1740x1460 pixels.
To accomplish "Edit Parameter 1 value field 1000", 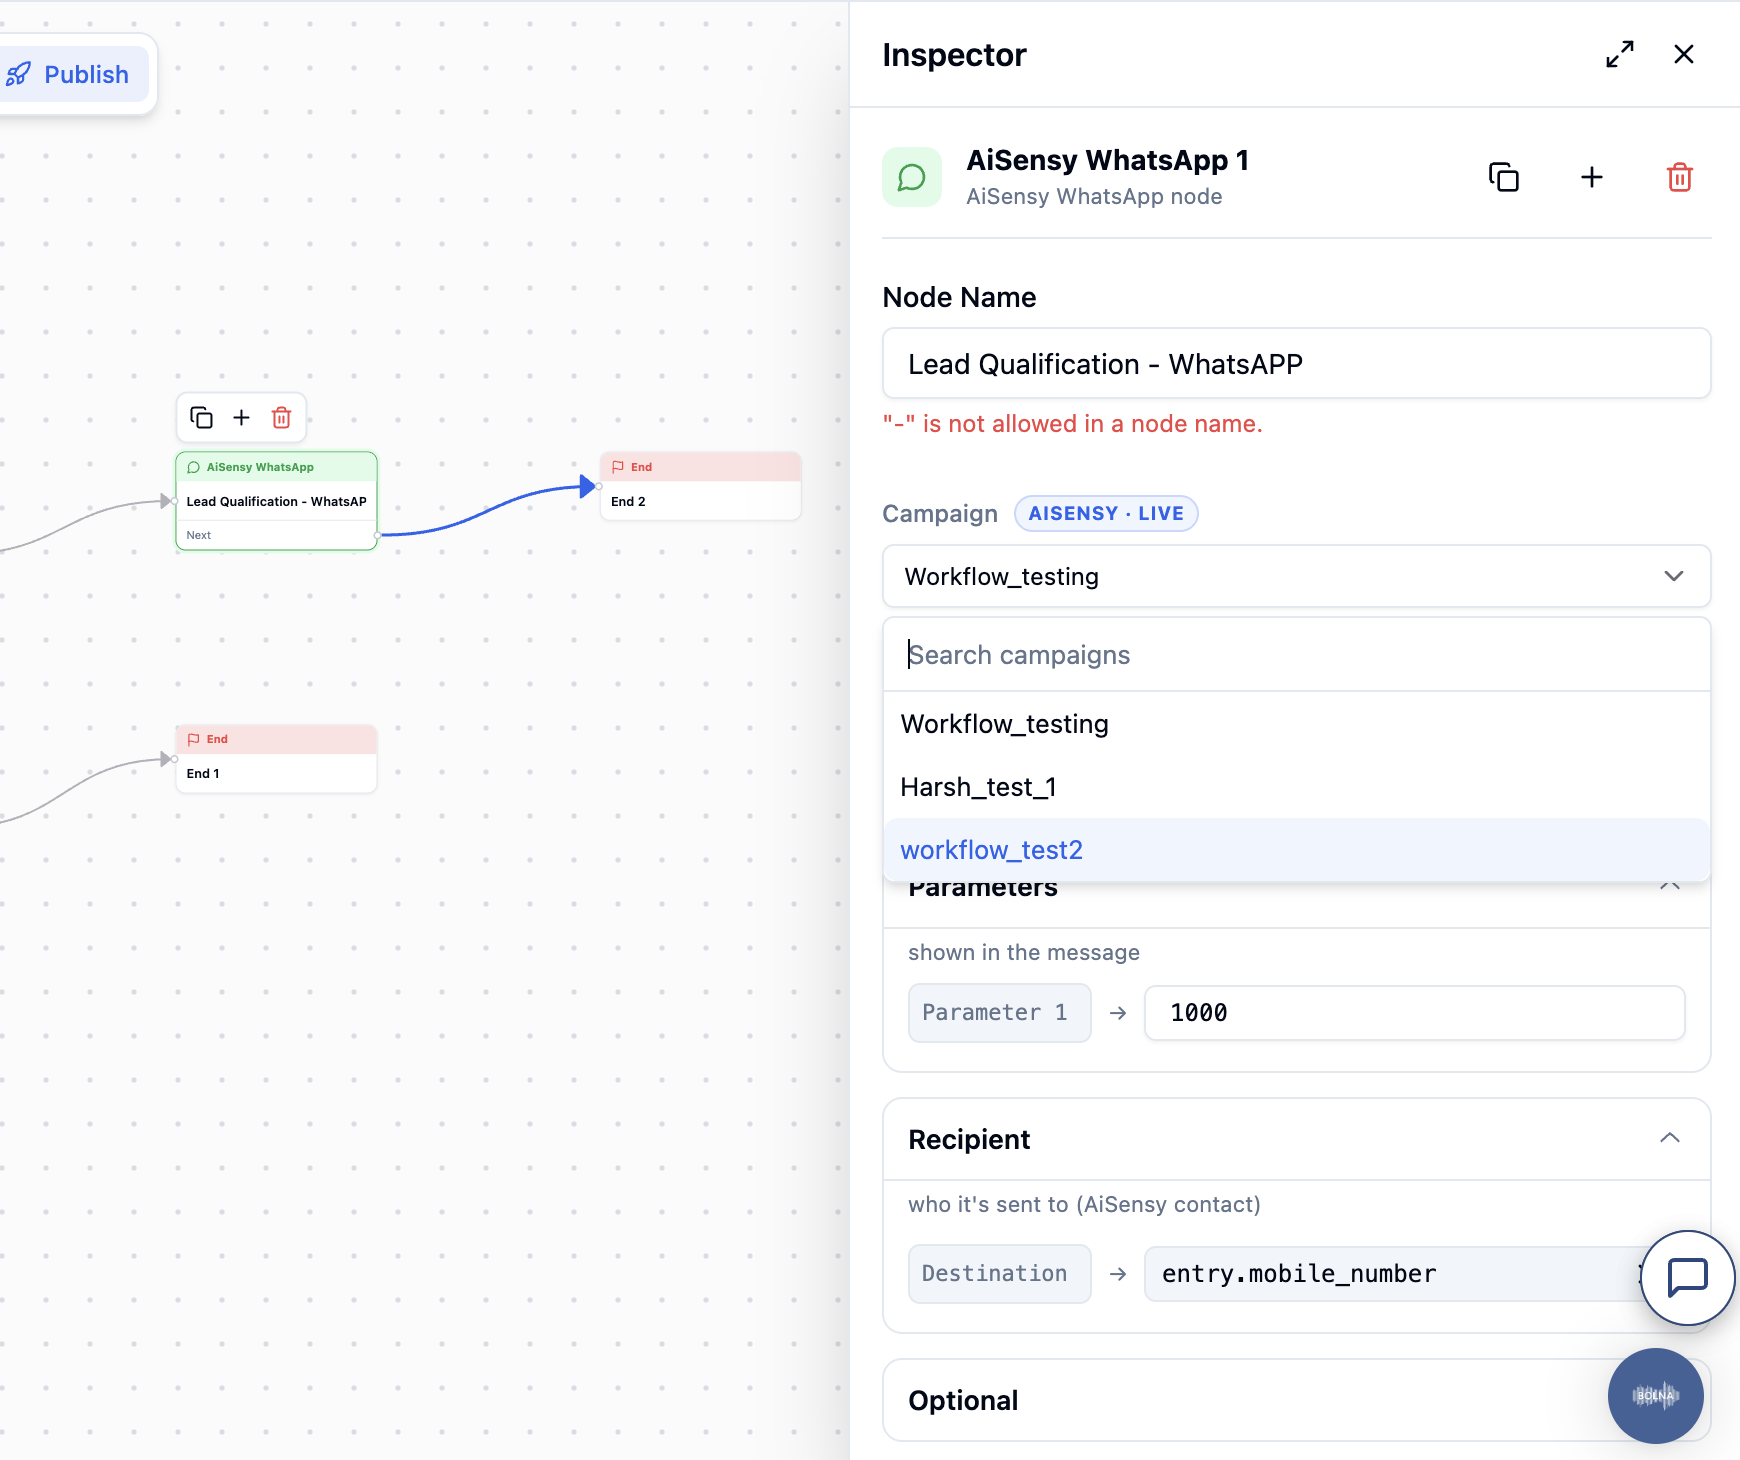I will (1414, 1013).
